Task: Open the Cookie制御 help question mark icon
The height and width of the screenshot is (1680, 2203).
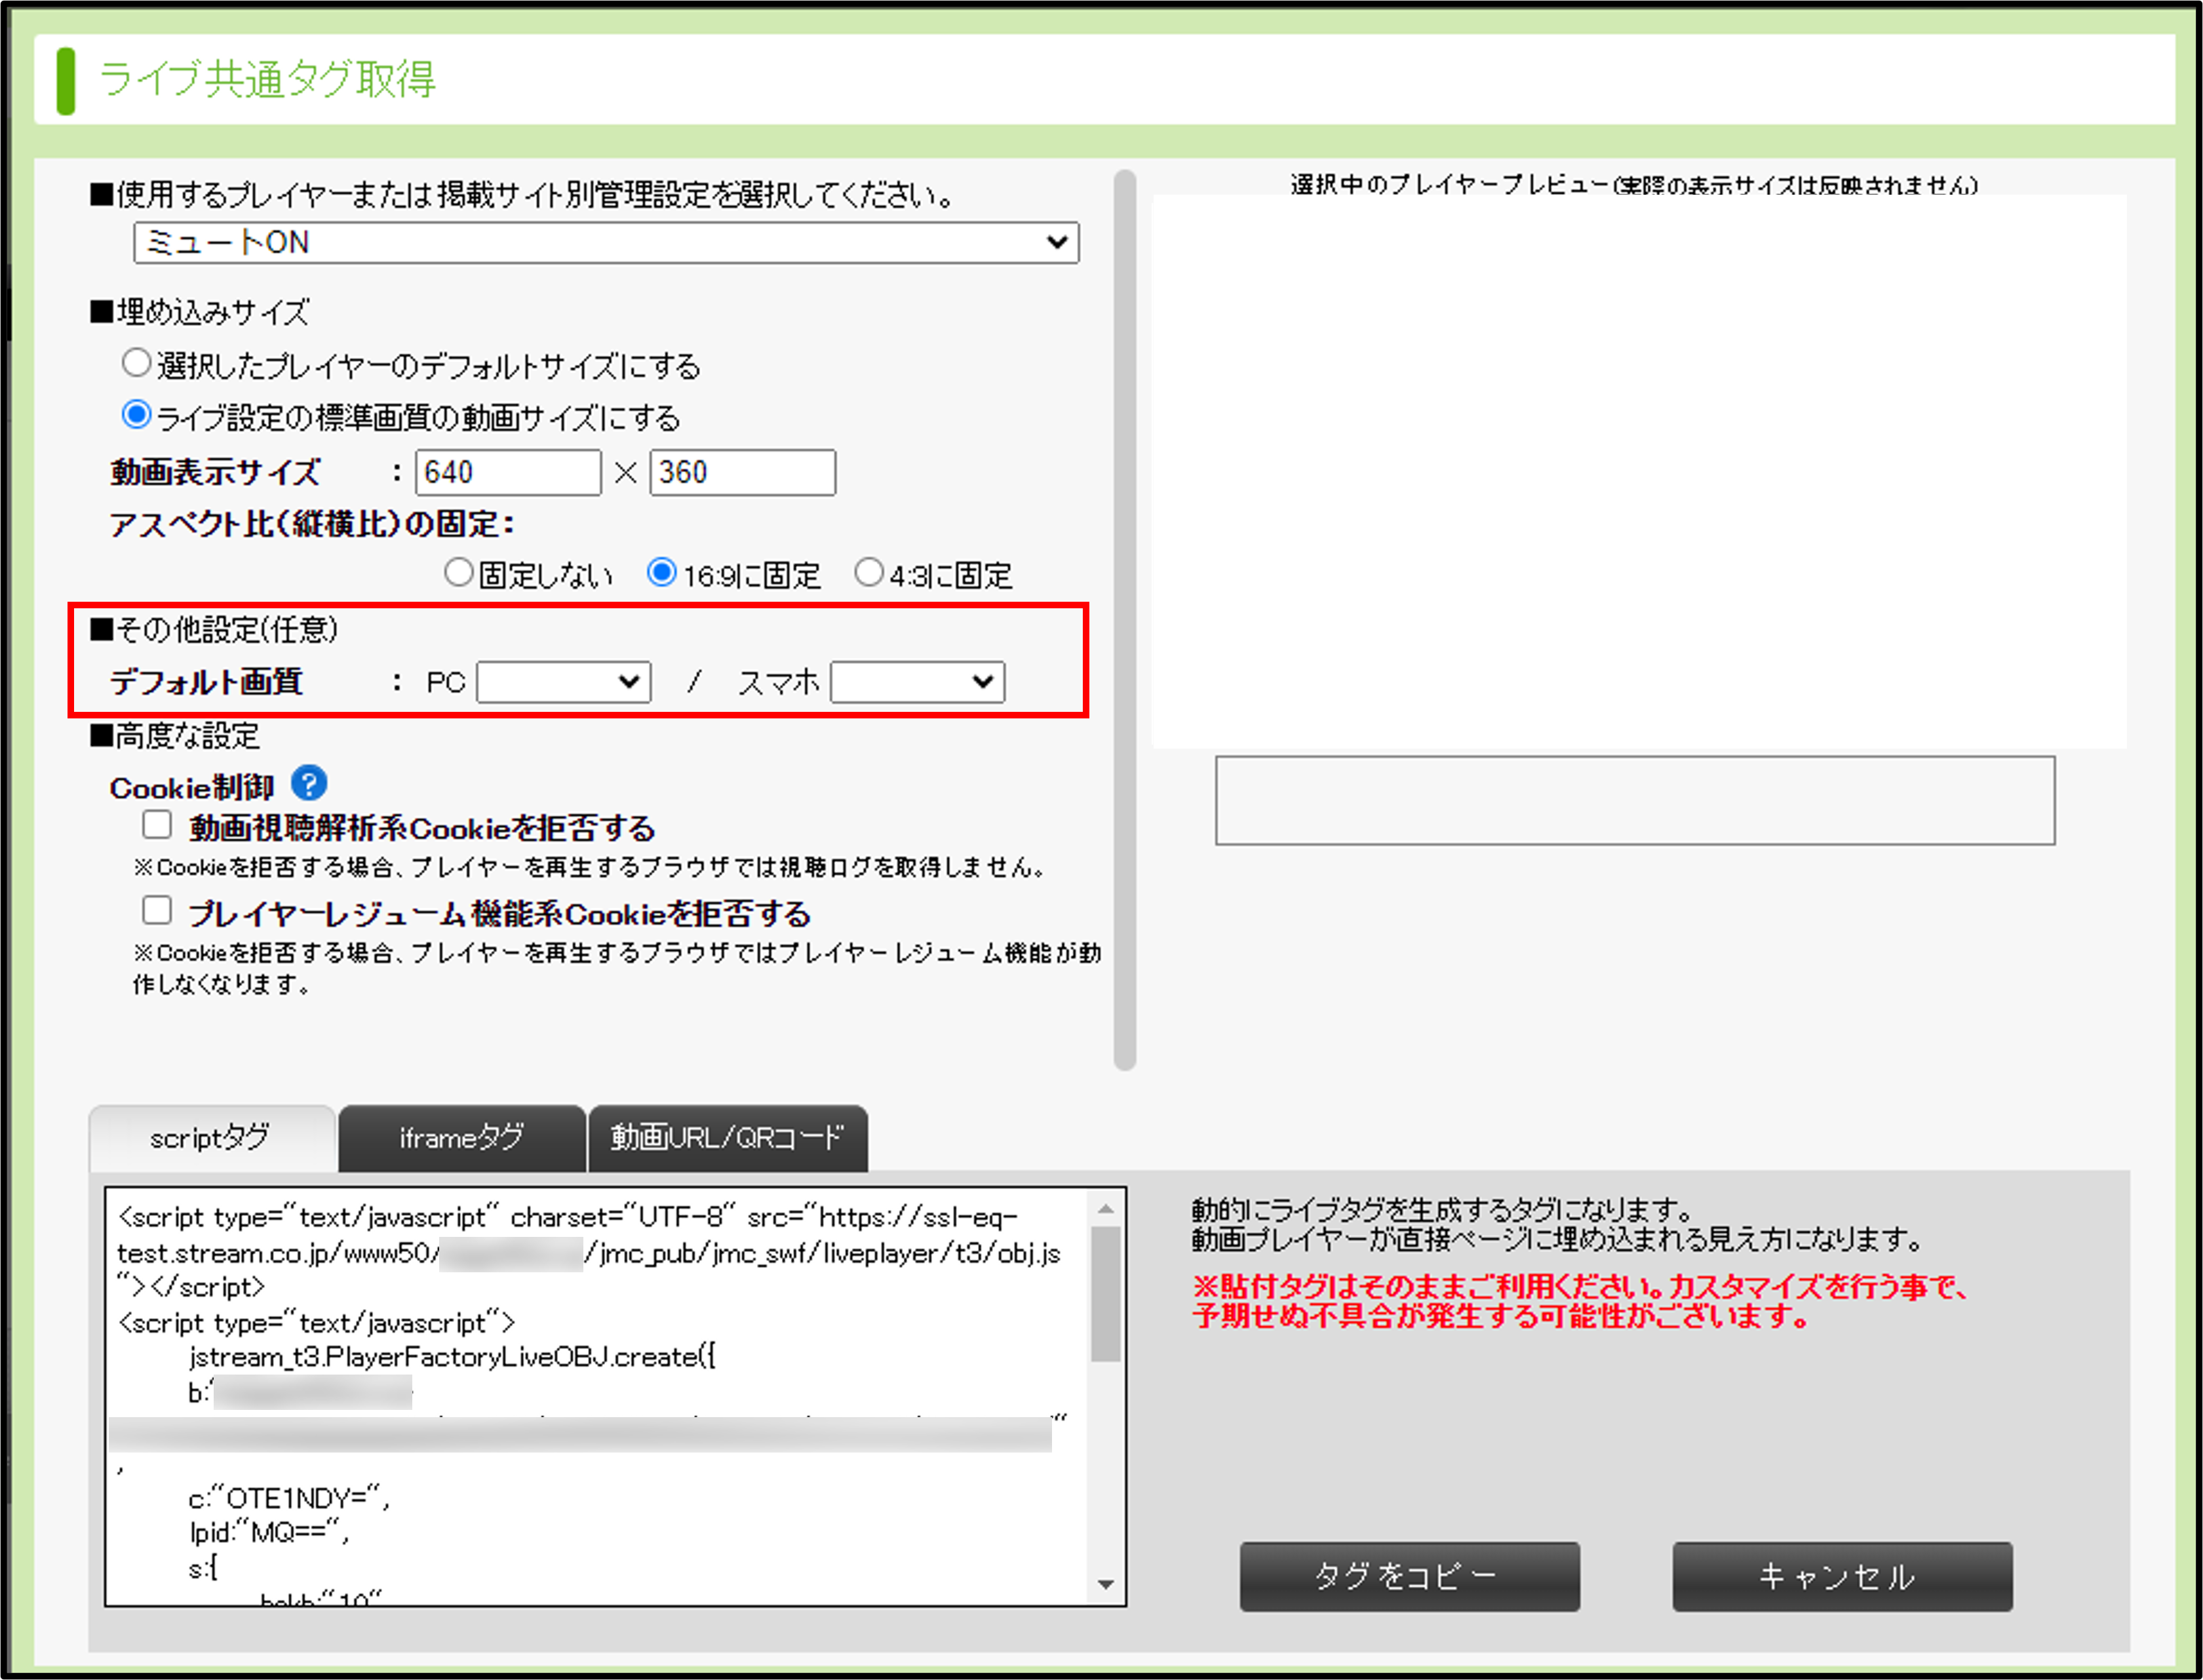Action: point(309,783)
